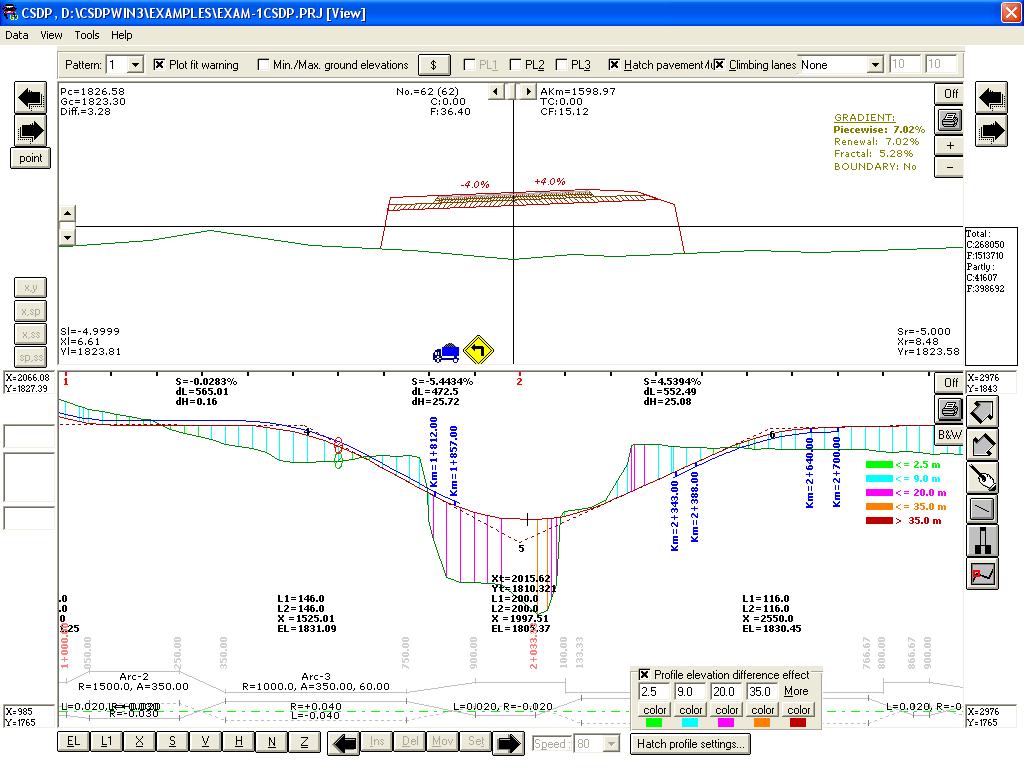Click the 35.0 threshold input field

(761, 692)
